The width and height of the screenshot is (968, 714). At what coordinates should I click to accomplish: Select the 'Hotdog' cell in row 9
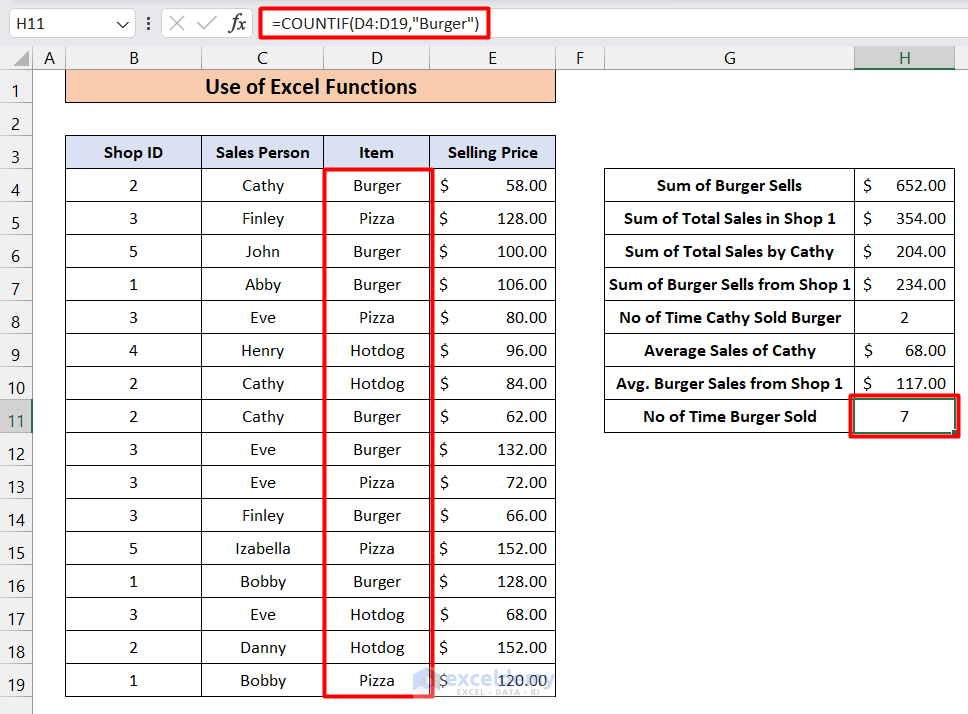point(377,351)
